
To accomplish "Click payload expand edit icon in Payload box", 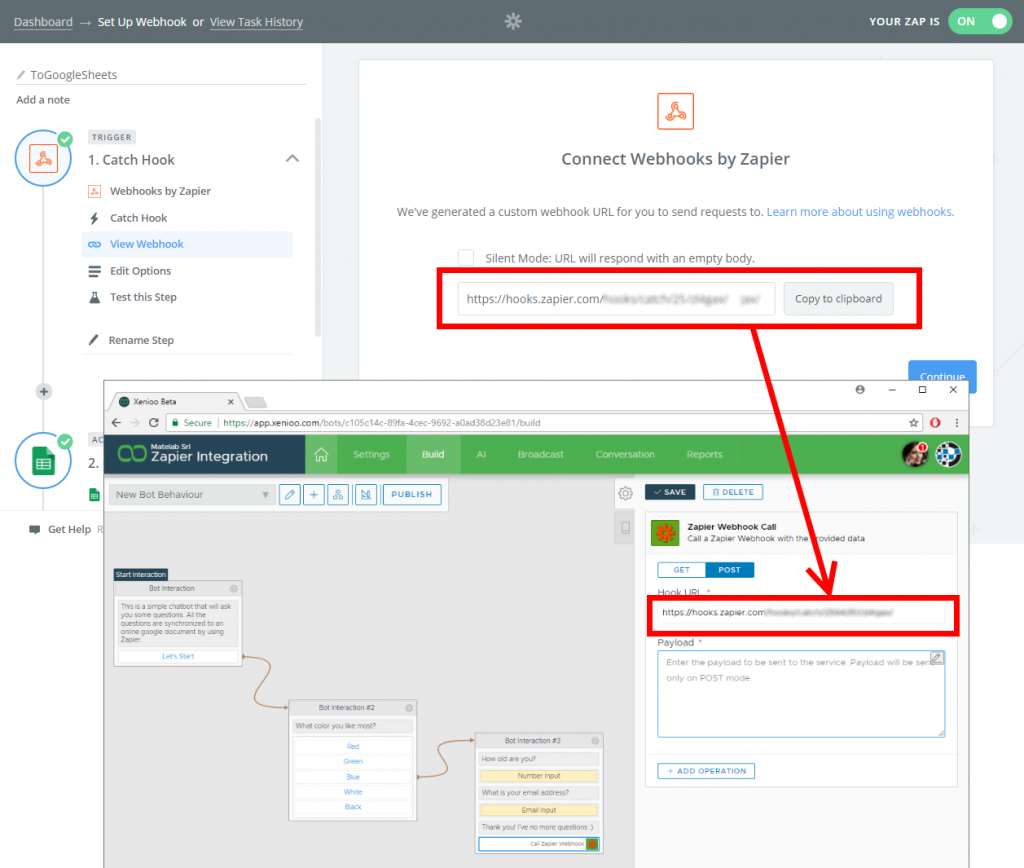I will (x=936, y=658).
